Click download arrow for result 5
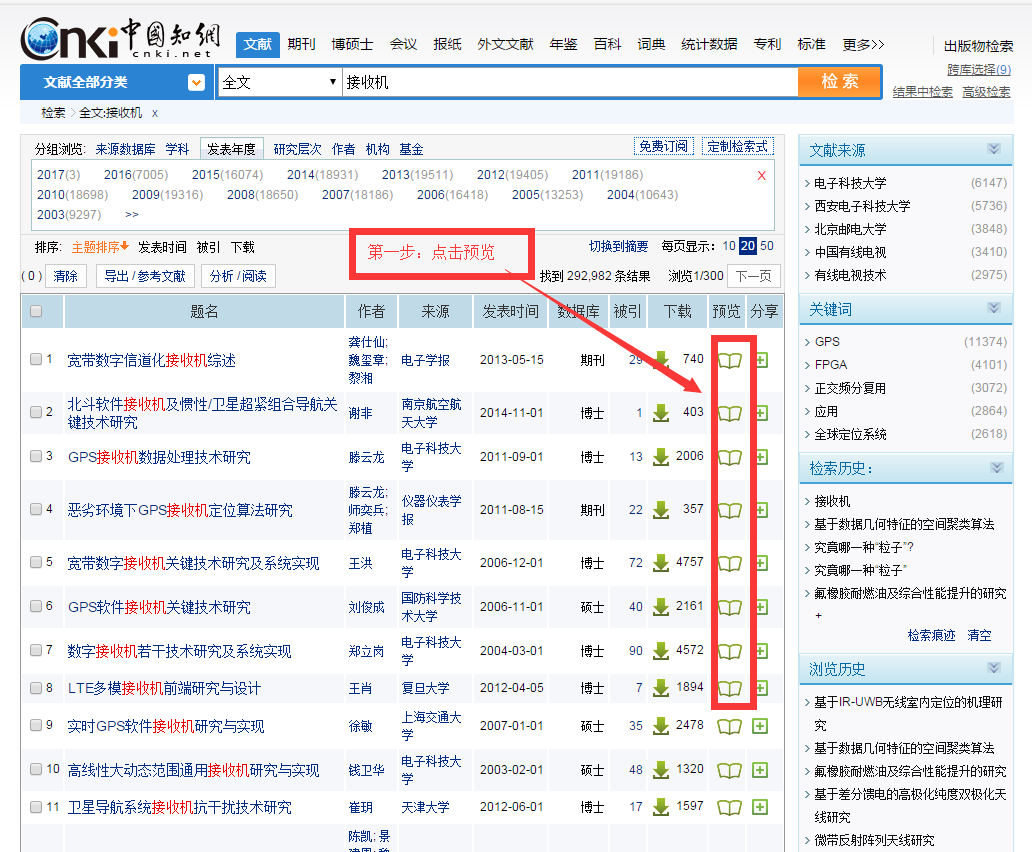The image size is (1032, 852). [x=661, y=563]
